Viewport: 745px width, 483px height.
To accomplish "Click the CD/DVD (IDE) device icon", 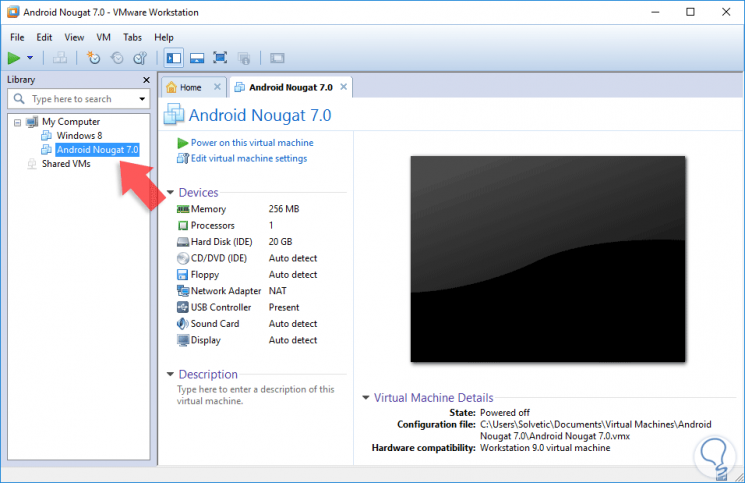I will coord(183,258).
